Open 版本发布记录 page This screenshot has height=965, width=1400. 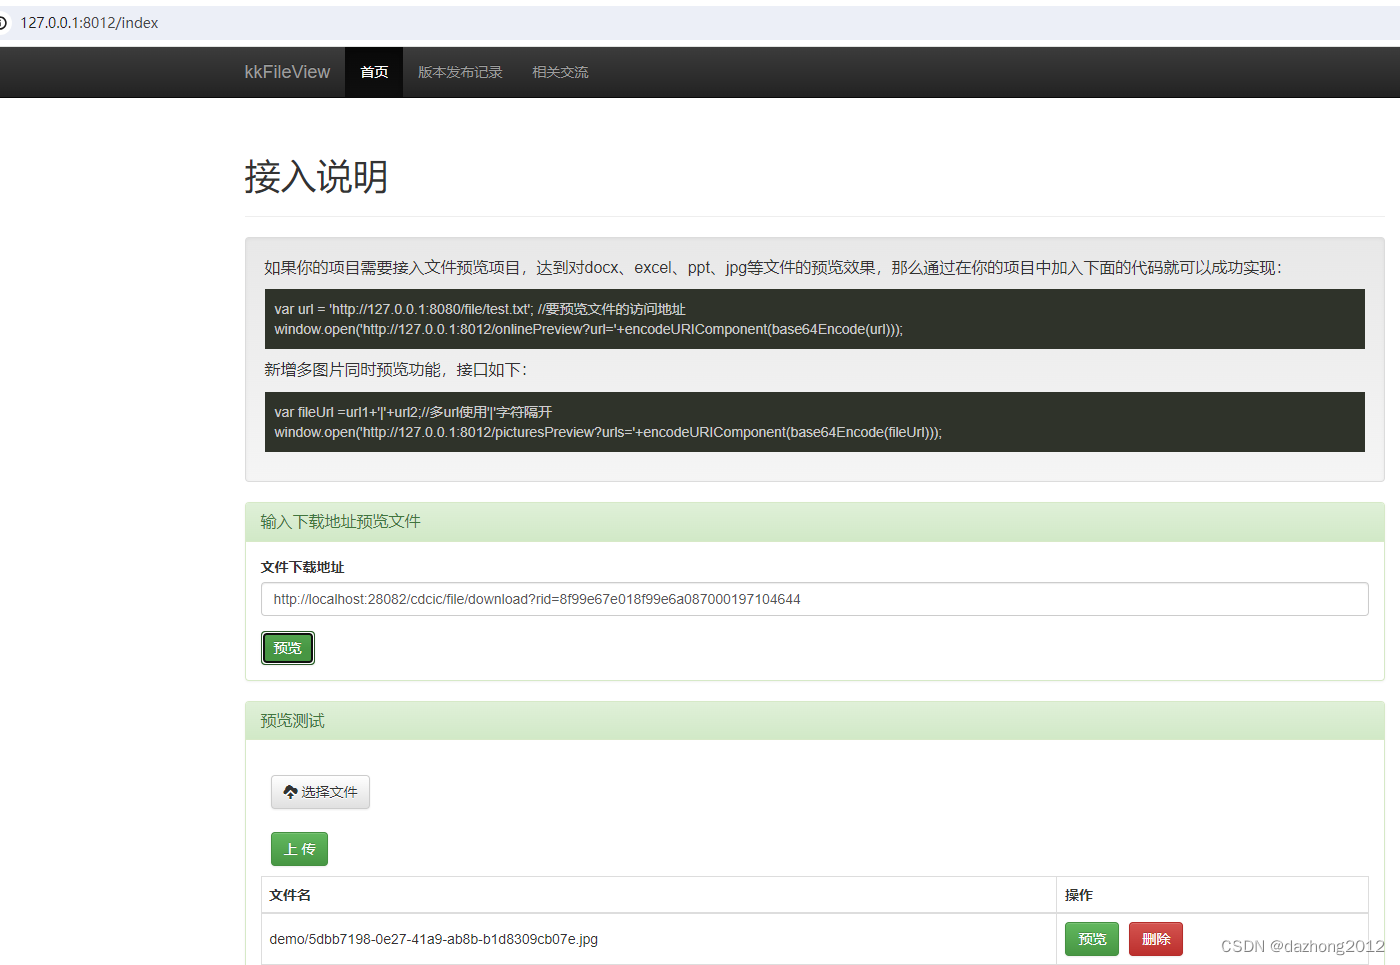point(460,71)
